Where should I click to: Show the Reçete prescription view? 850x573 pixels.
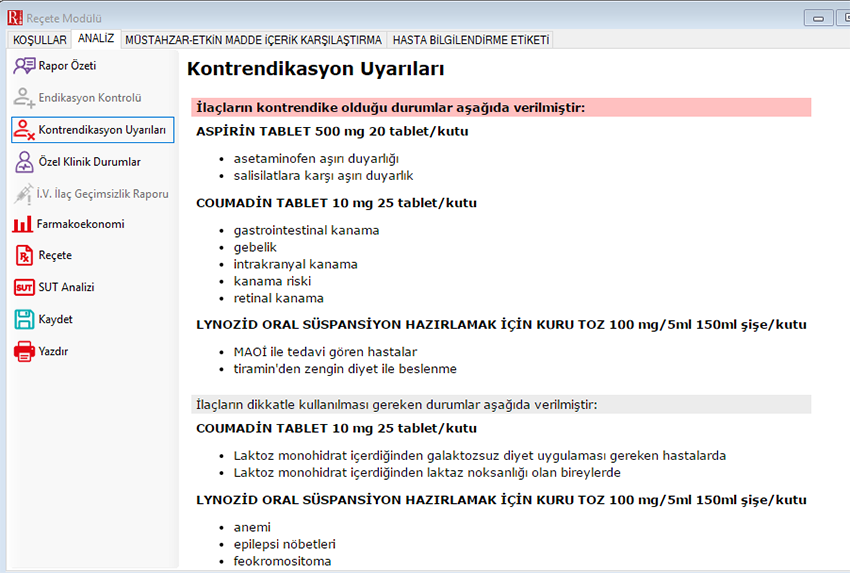[x=54, y=256]
